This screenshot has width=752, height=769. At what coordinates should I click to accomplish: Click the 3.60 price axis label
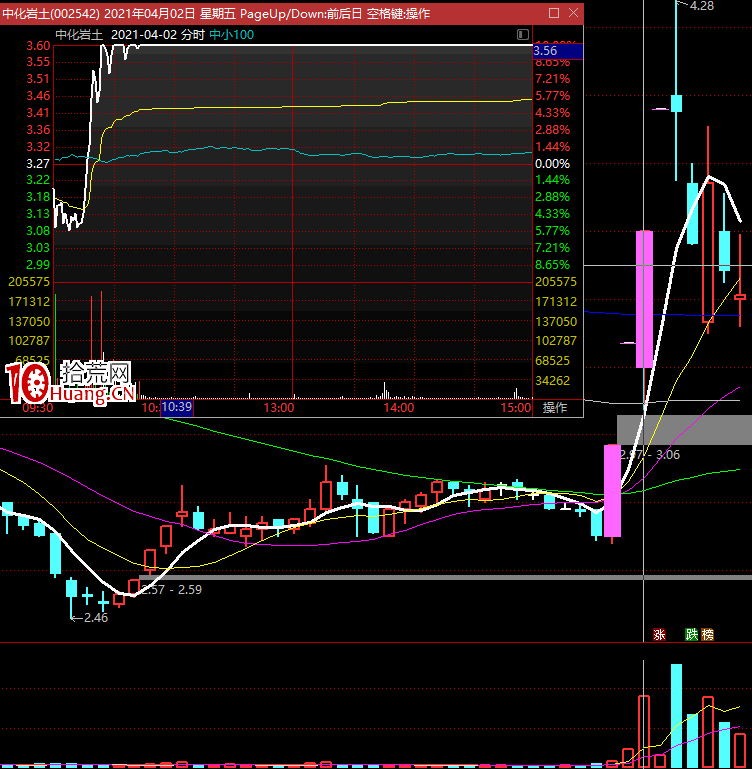click(x=38, y=46)
